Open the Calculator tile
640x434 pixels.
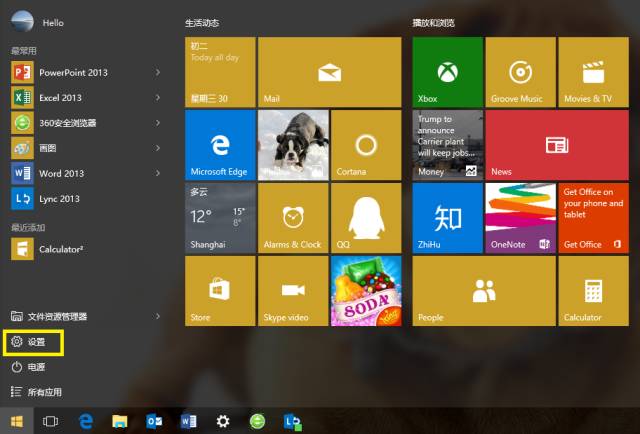point(593,291)
